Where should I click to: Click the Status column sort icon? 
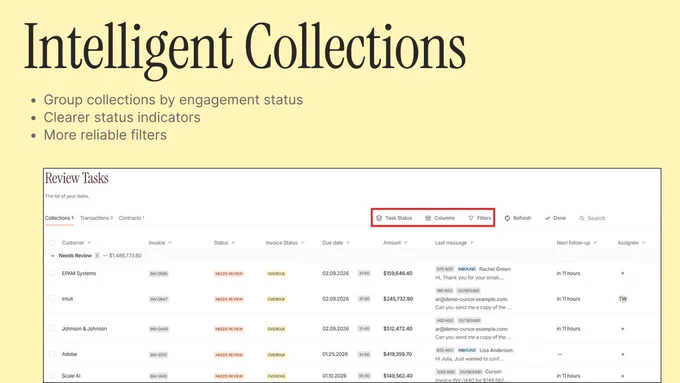click(233, 243)
